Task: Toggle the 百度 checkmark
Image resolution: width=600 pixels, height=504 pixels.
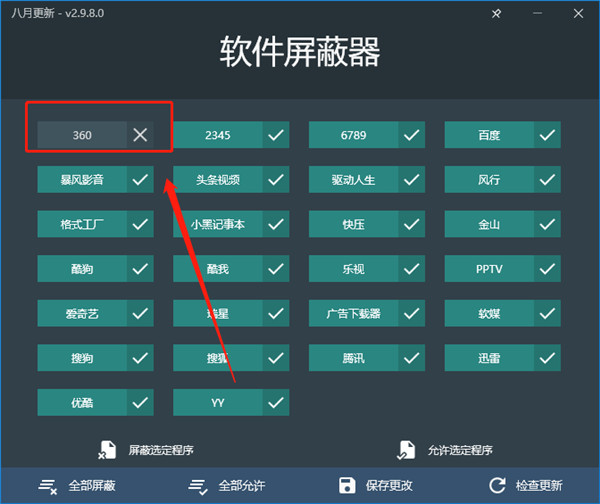Action: pos(547,135)
